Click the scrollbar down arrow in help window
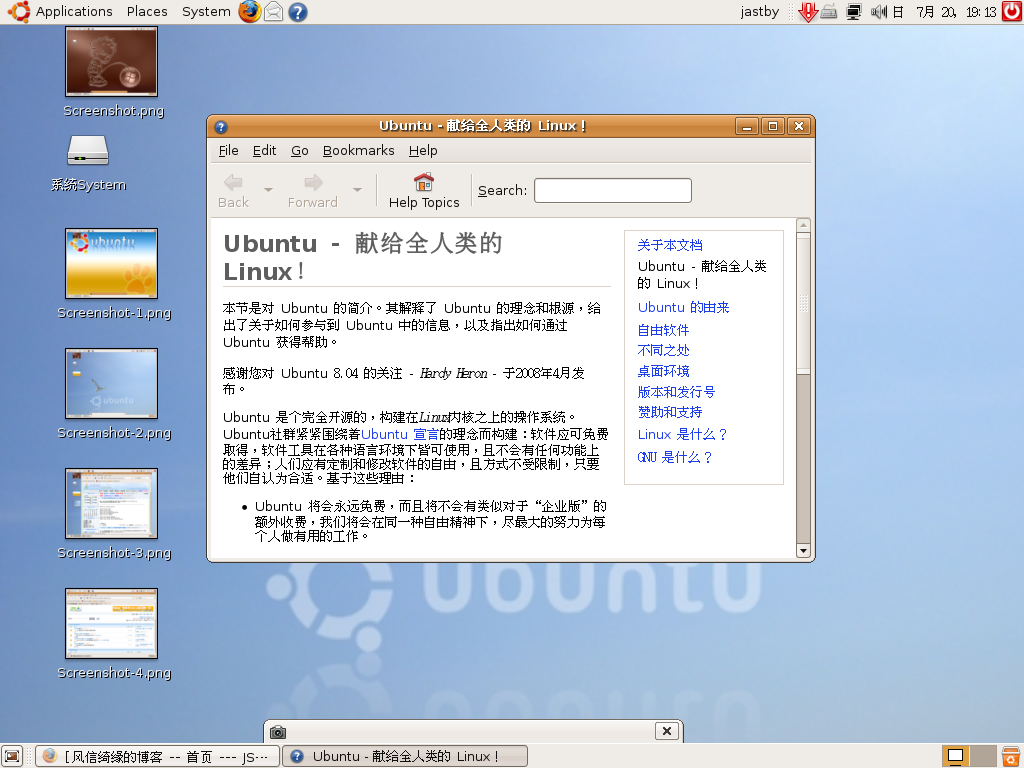This screenshot has width=1024, height=768. [803, 551]
